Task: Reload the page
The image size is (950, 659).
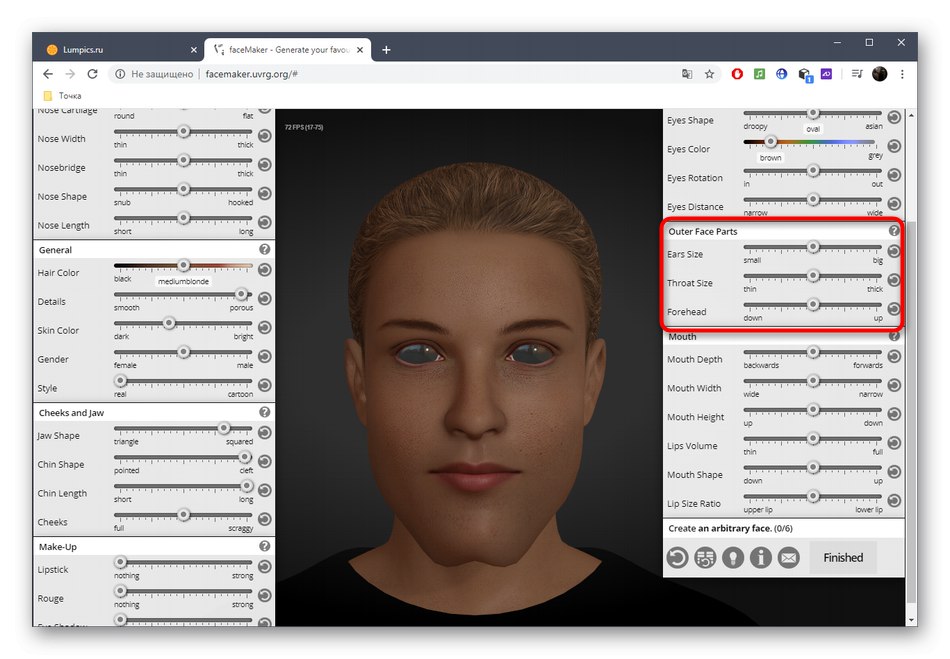Action: [x=93, y=74]
